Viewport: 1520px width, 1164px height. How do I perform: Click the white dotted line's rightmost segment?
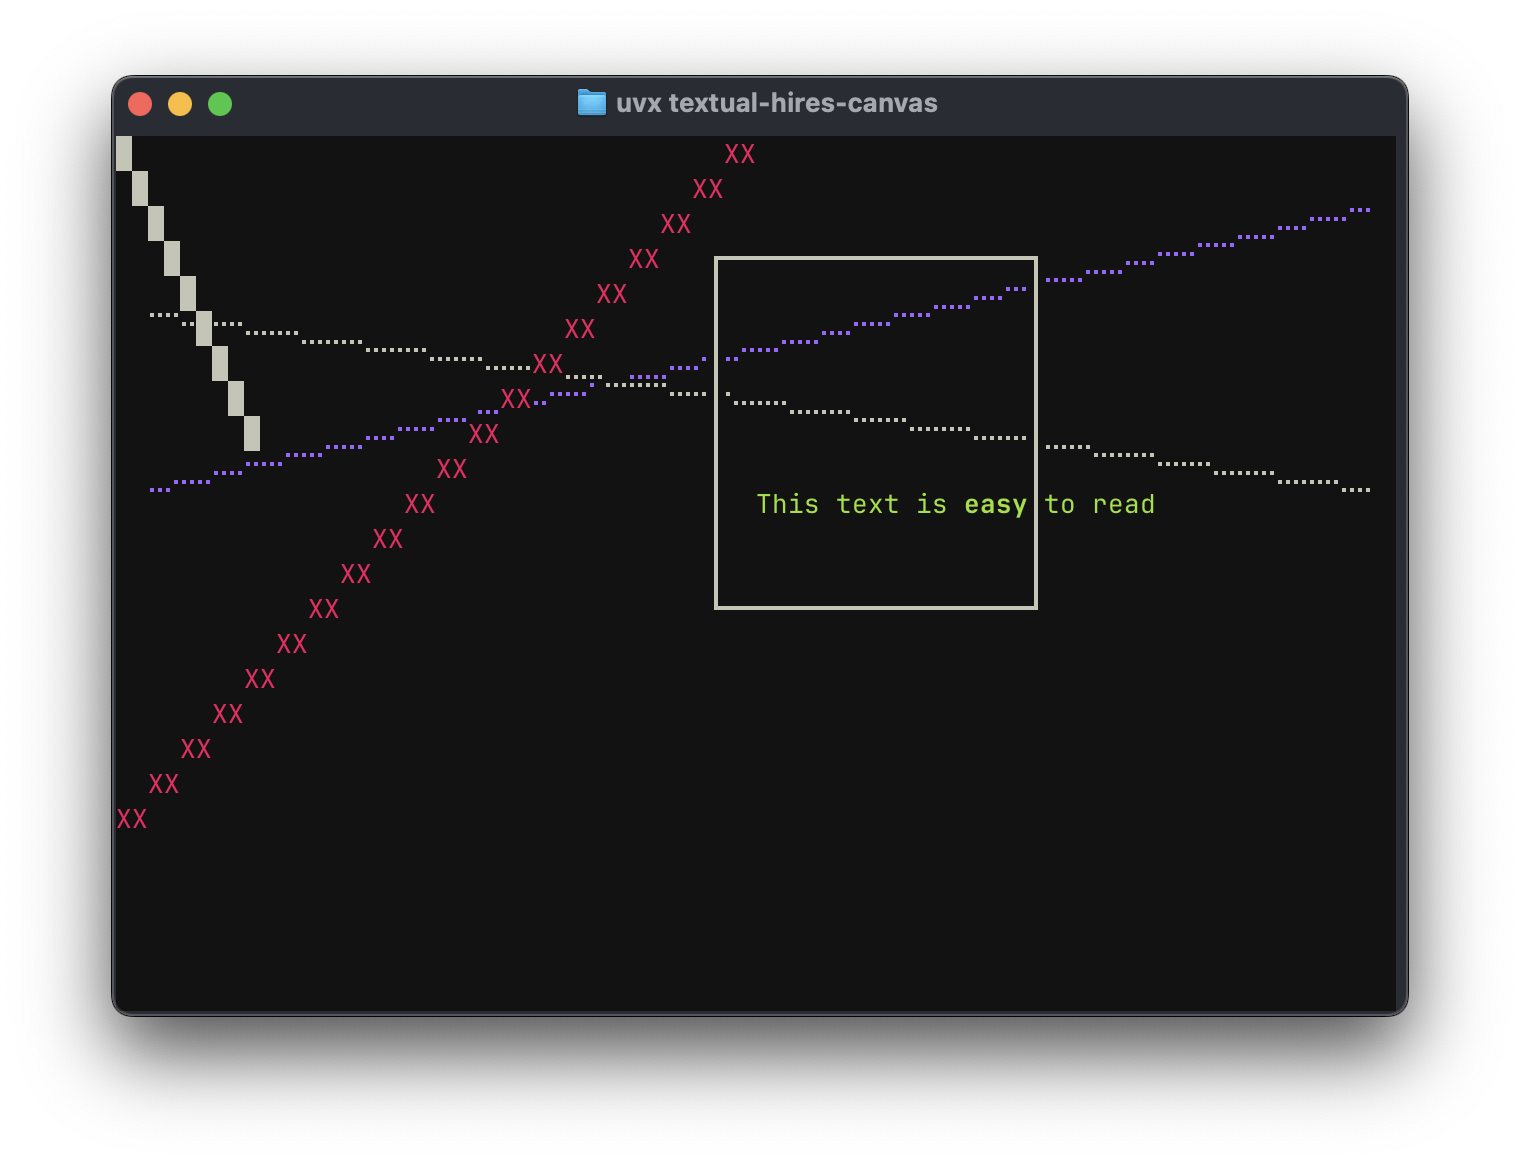[x=1355, y=490]
